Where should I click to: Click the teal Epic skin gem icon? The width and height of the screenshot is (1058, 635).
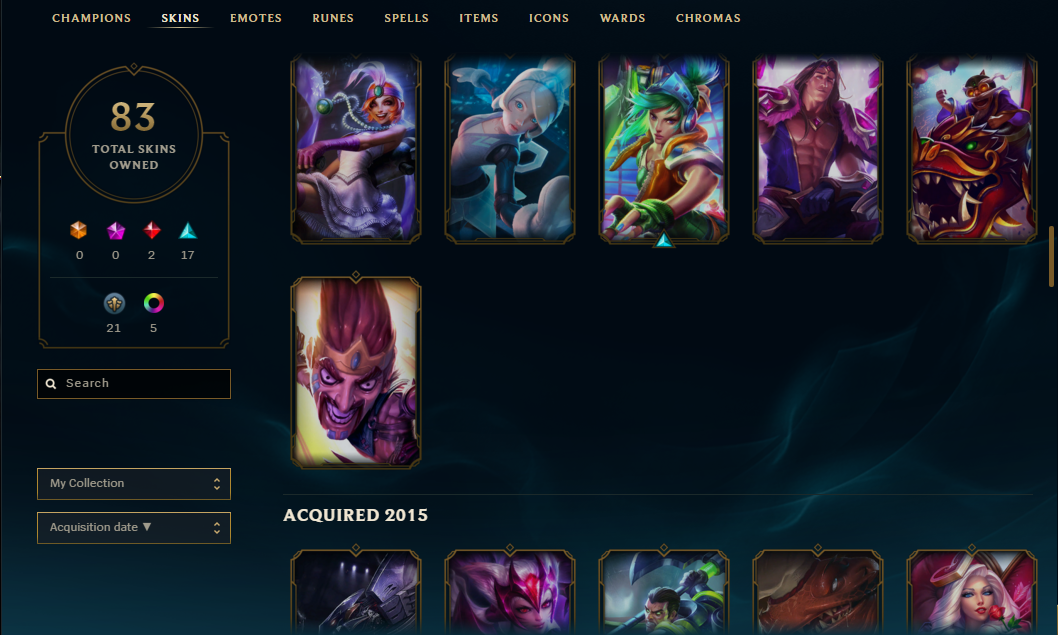(188, 231)
